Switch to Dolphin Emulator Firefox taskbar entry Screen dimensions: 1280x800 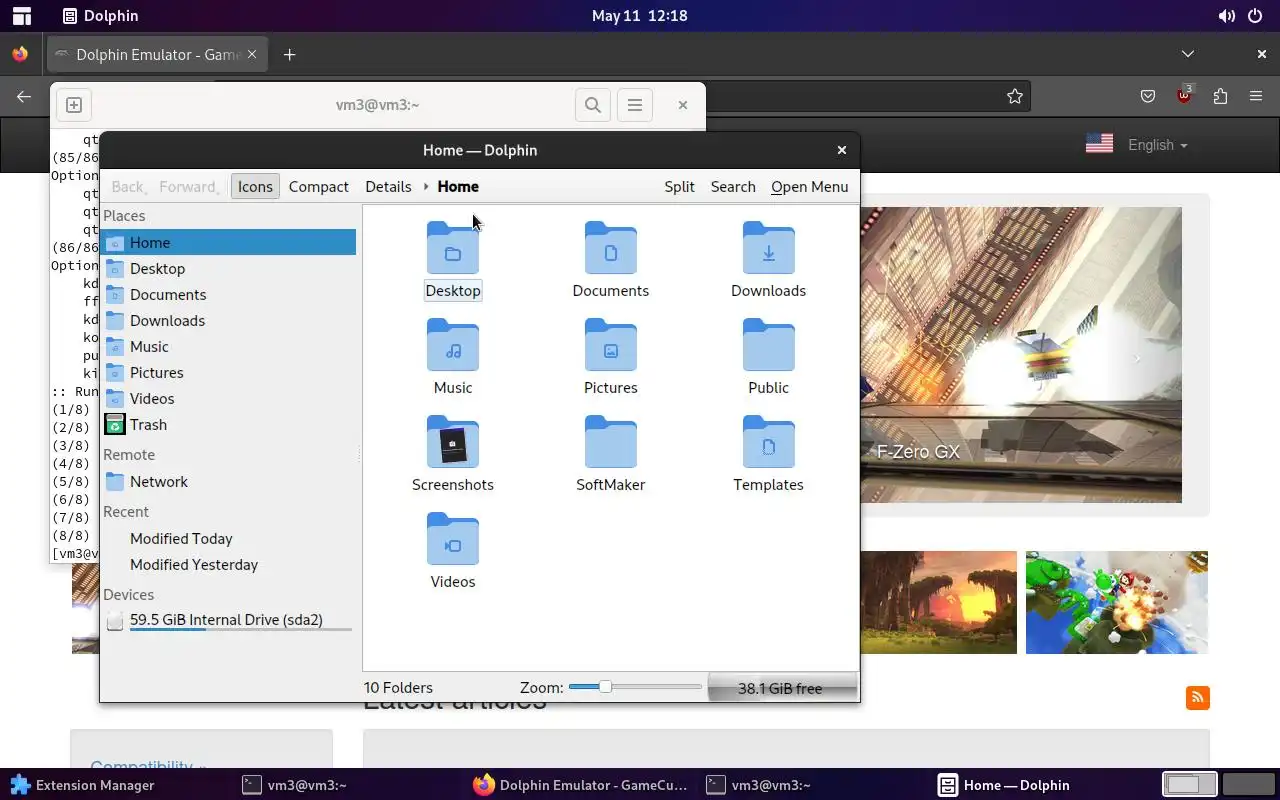[x=581, y=785]
